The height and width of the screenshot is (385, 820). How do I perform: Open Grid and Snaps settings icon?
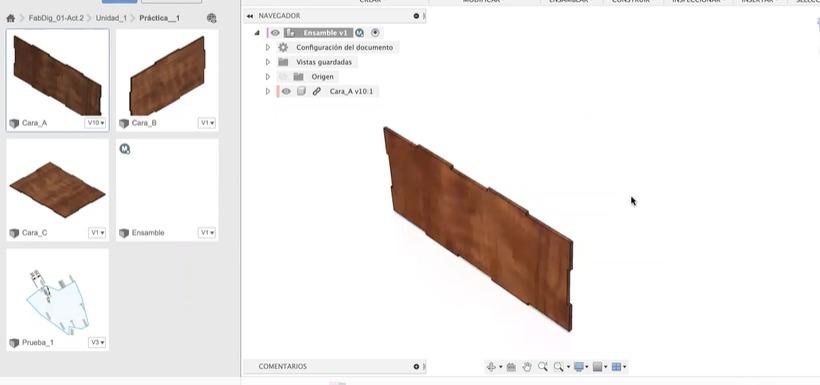[x=598, y=367]
